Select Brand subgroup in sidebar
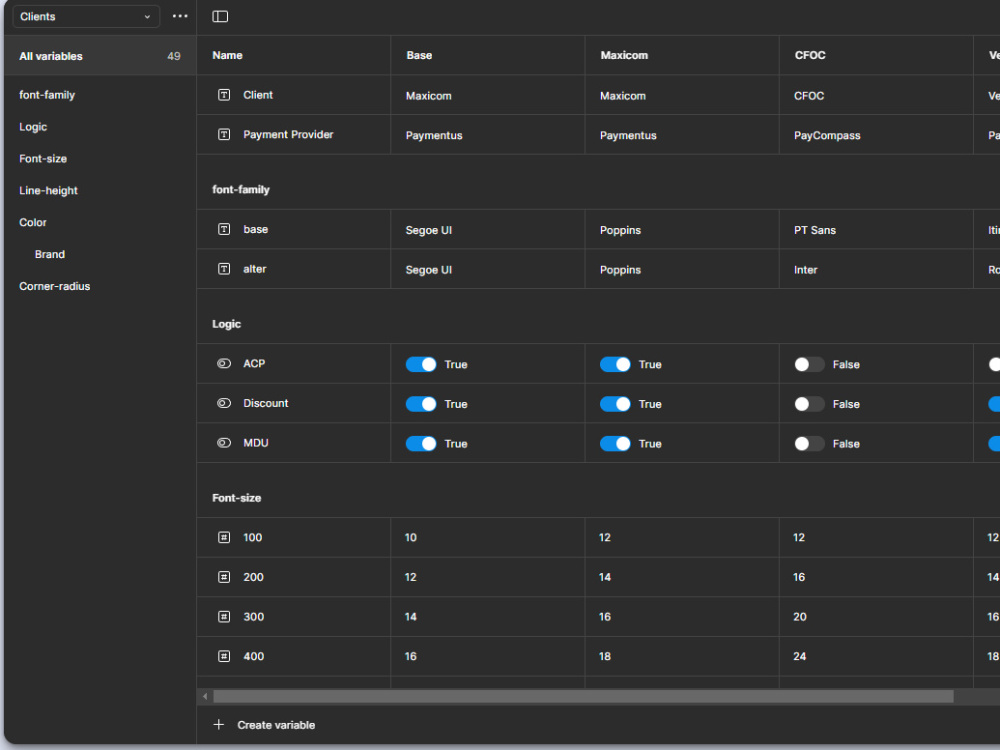 (x=50, y=254)
